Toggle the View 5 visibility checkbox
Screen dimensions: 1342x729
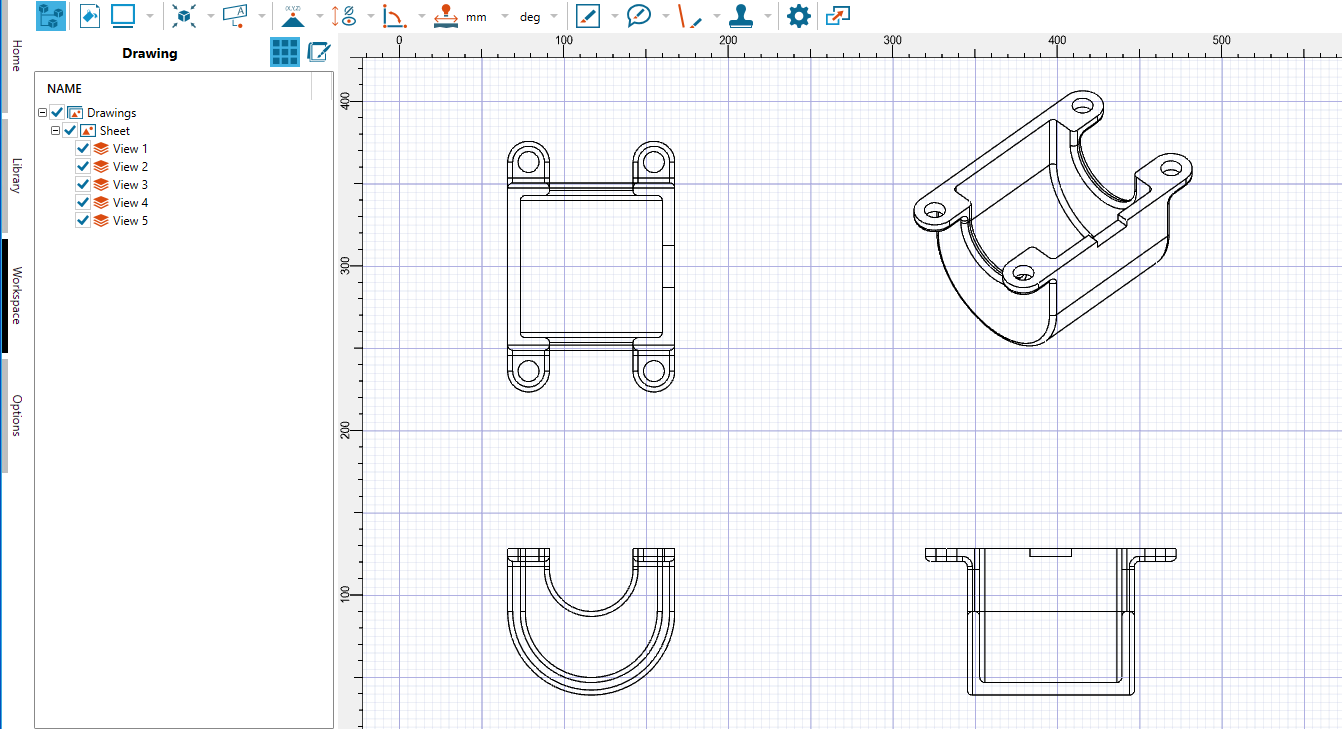tap(83, 221)
